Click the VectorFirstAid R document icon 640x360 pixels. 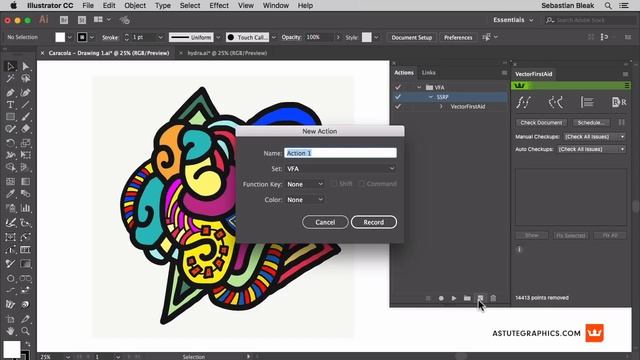point(619,102)
